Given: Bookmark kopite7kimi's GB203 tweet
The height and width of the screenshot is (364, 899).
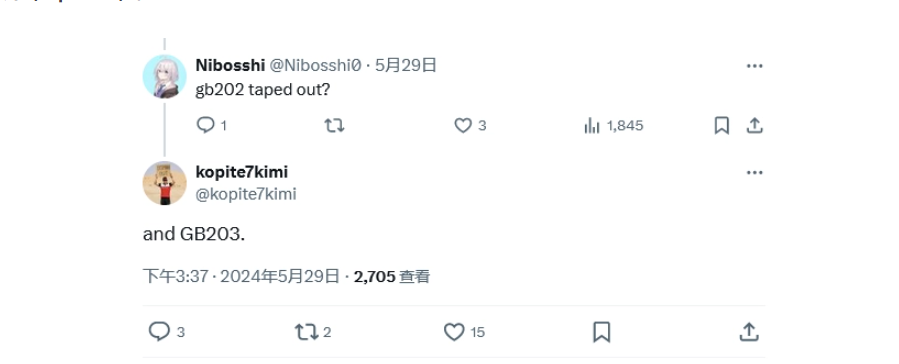Looking at the screenshot, I should point(601,332).
